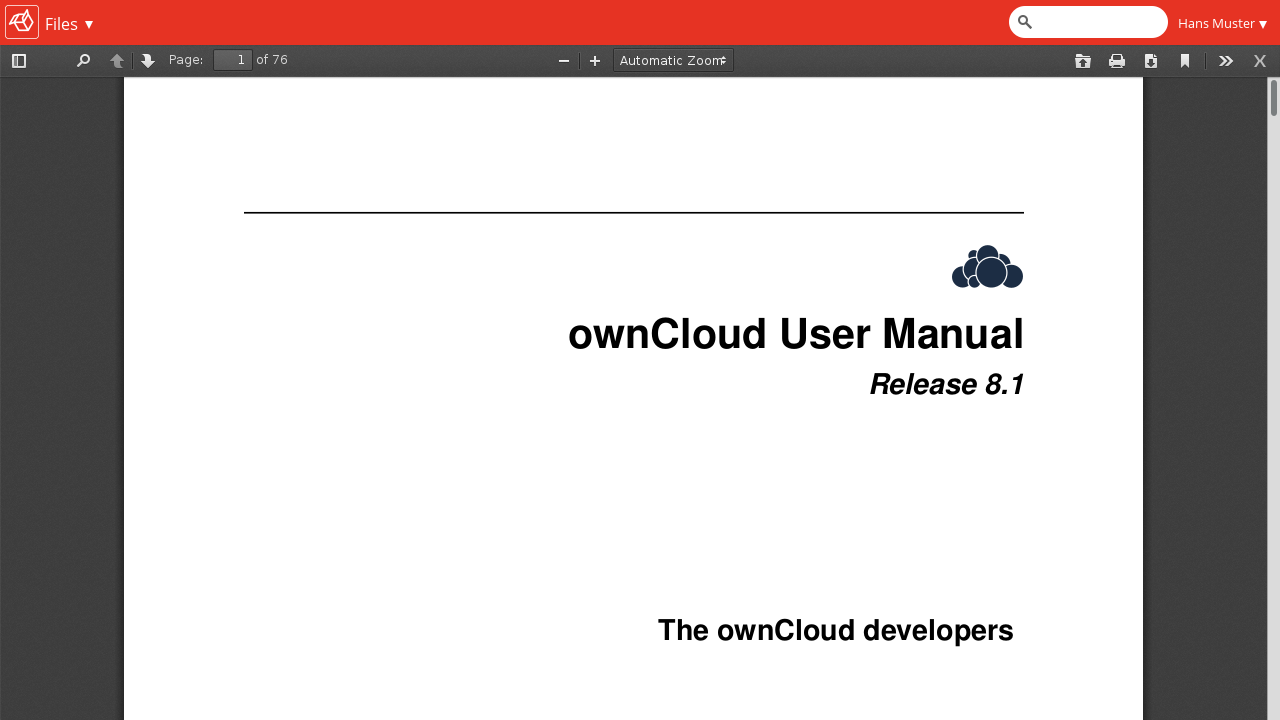Click the vertical scrollbar thumb
The image size is (1280, 720).
click(1274, 98)
